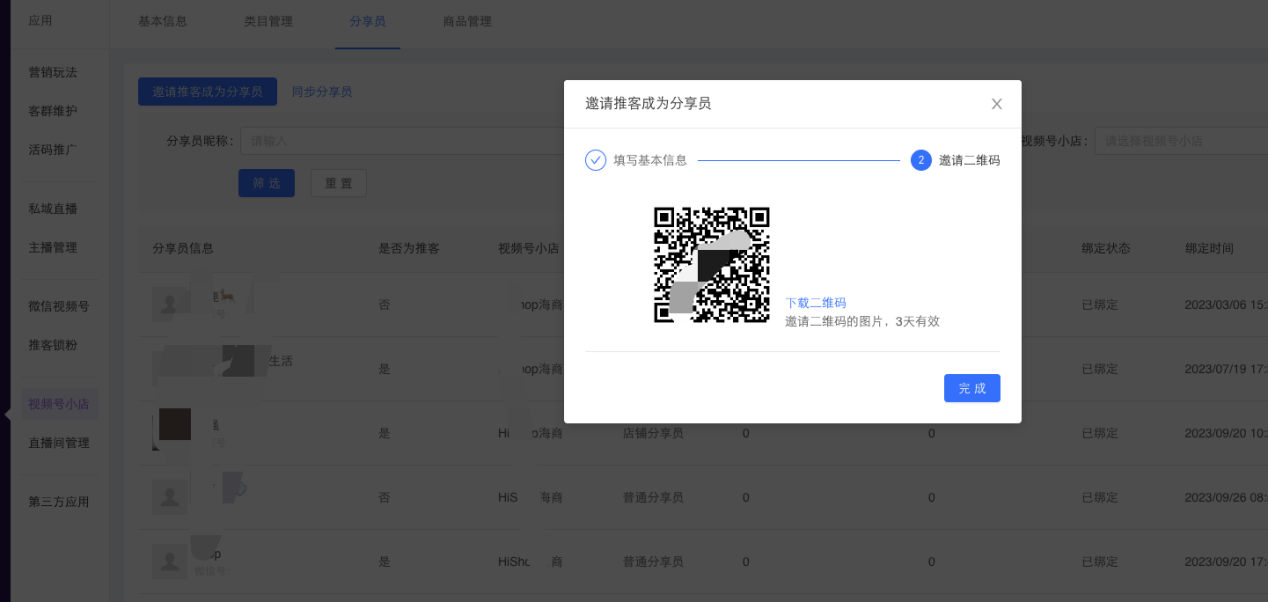Click the 筛选 filter button
Image resolution: width=1268 pixels, height=602 pixels.
266,183
